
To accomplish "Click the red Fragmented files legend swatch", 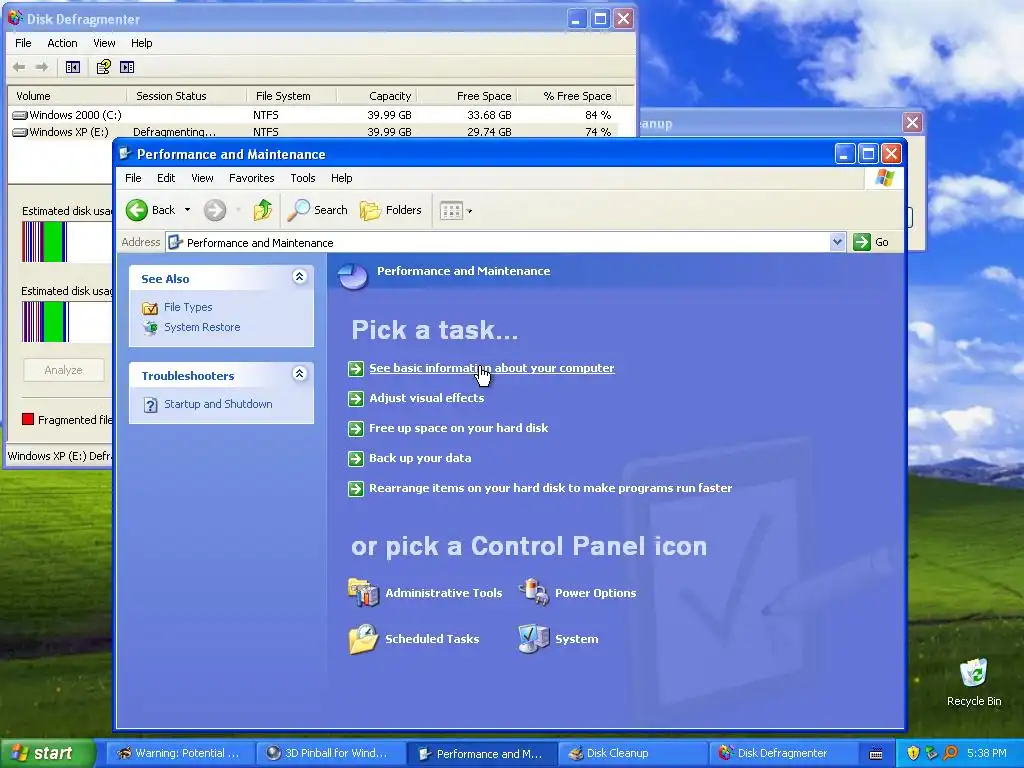I will coord(28,419).
